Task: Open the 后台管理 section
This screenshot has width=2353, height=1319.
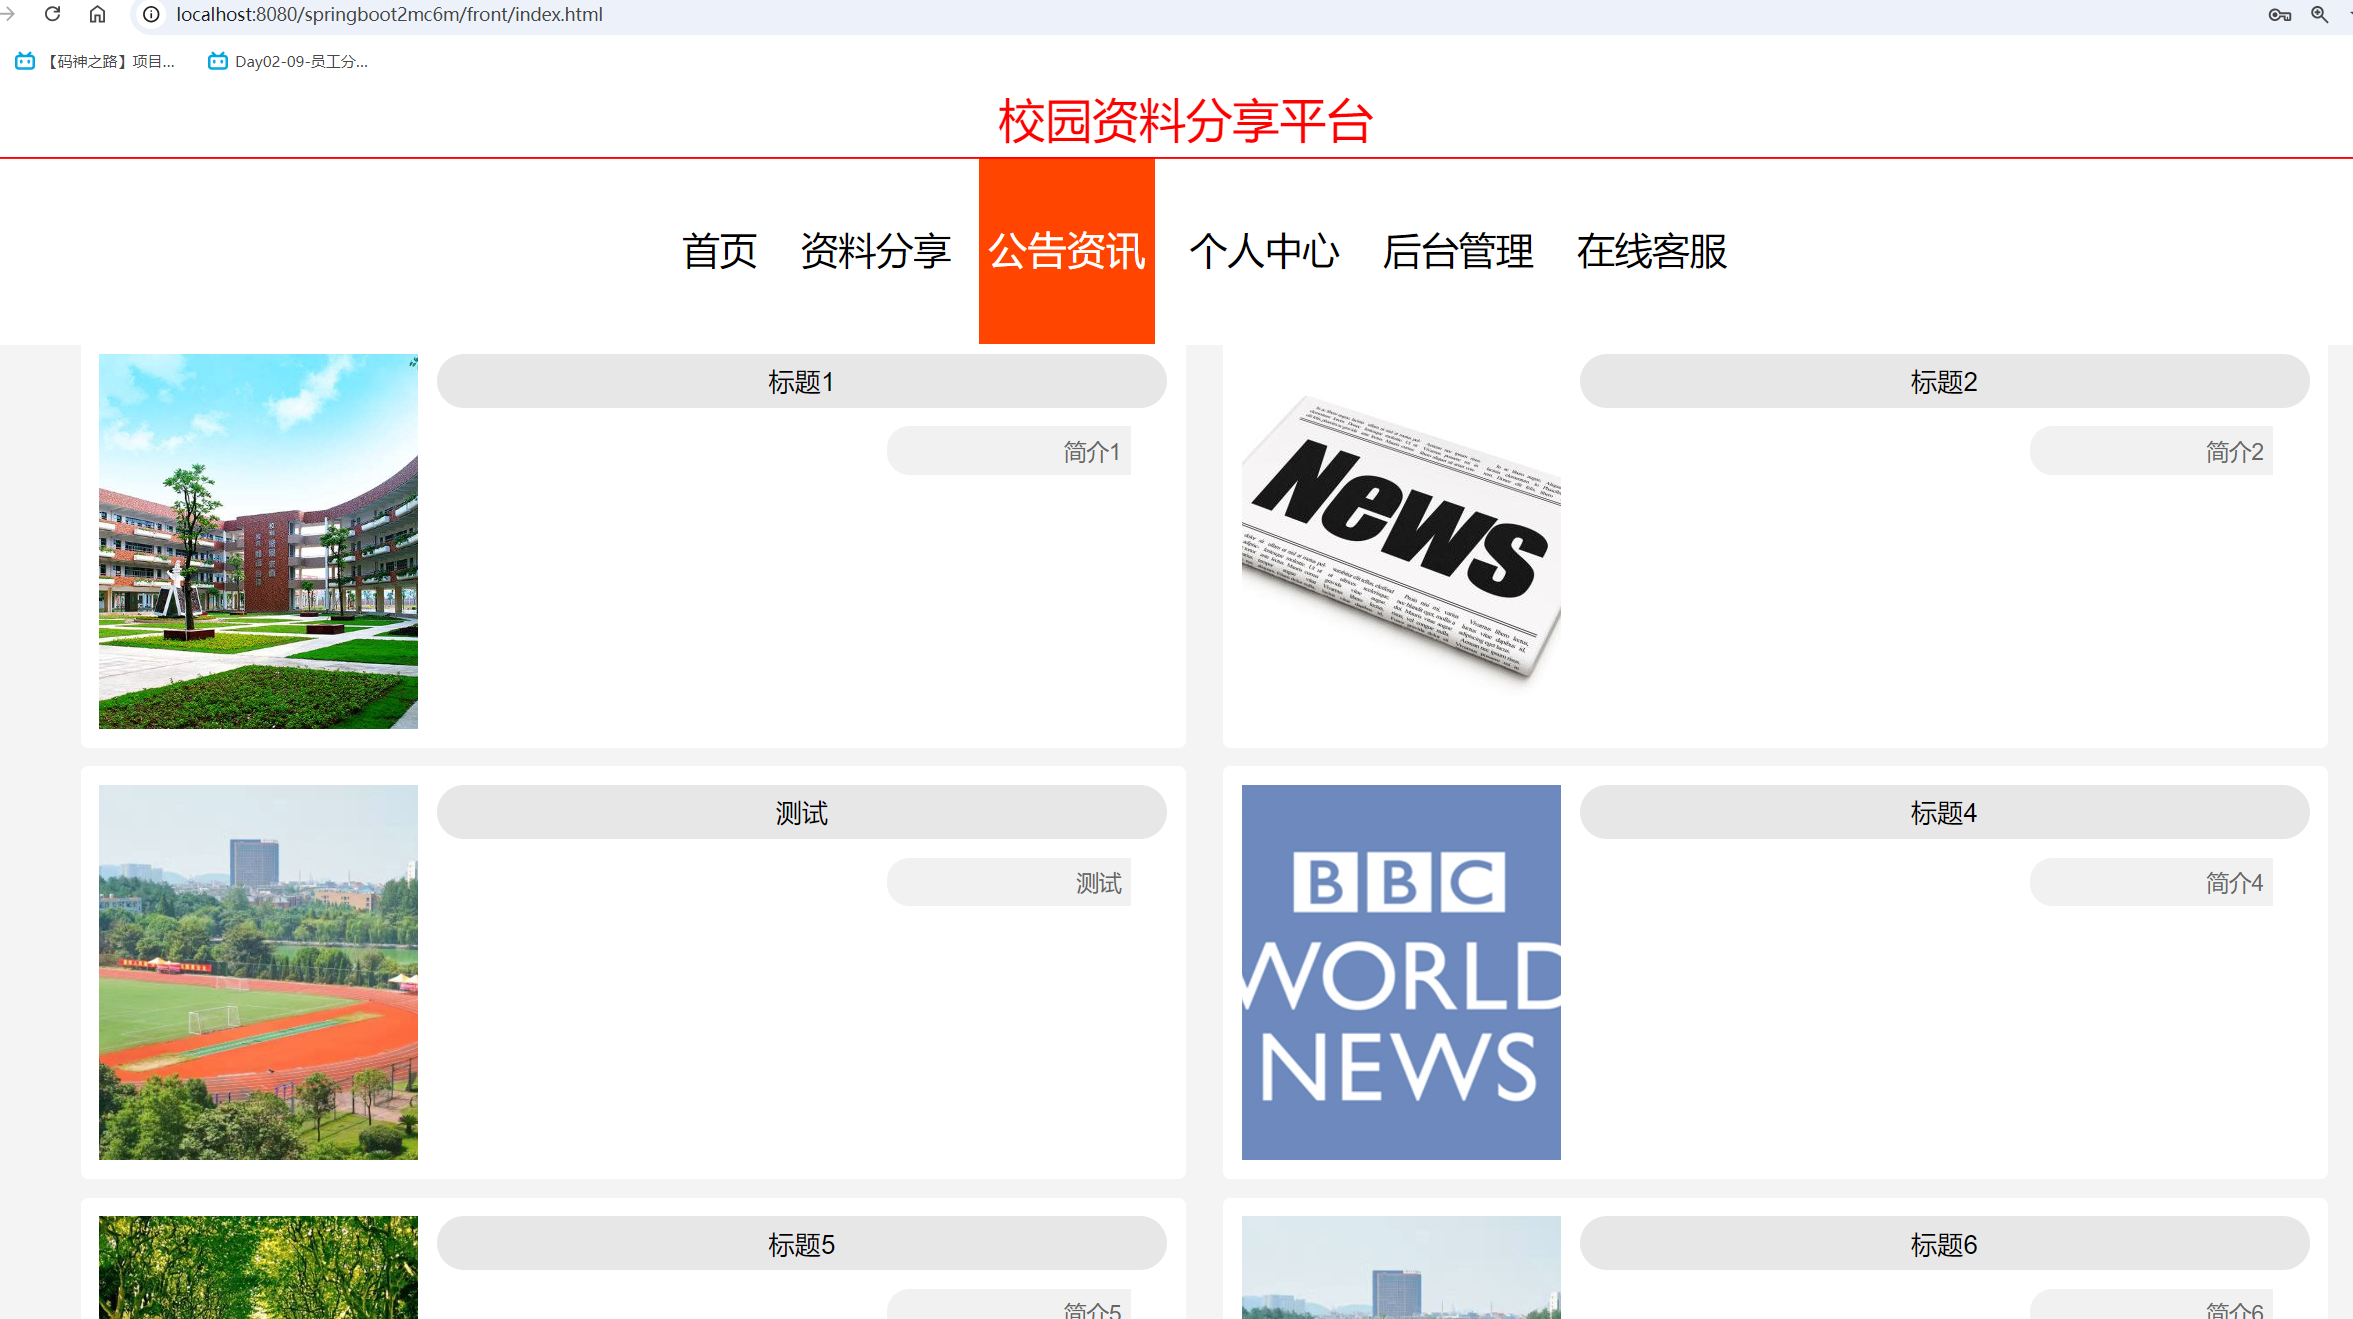Action: click(1458, 252)
